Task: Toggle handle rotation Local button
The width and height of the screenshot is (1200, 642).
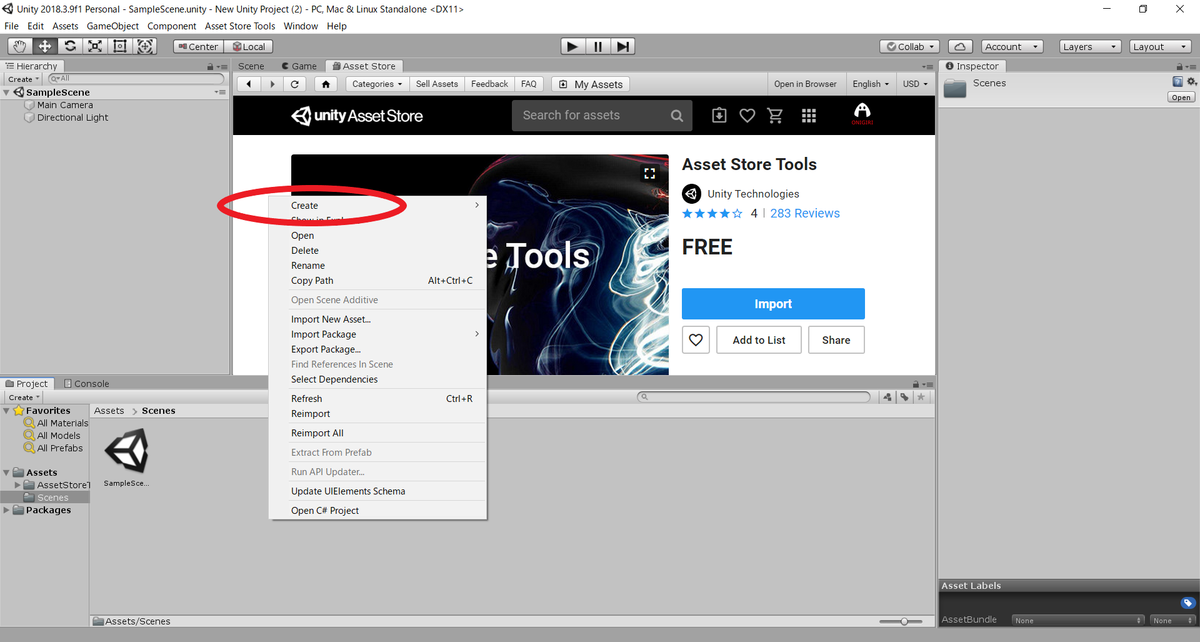Action: [x=247, y=46]
